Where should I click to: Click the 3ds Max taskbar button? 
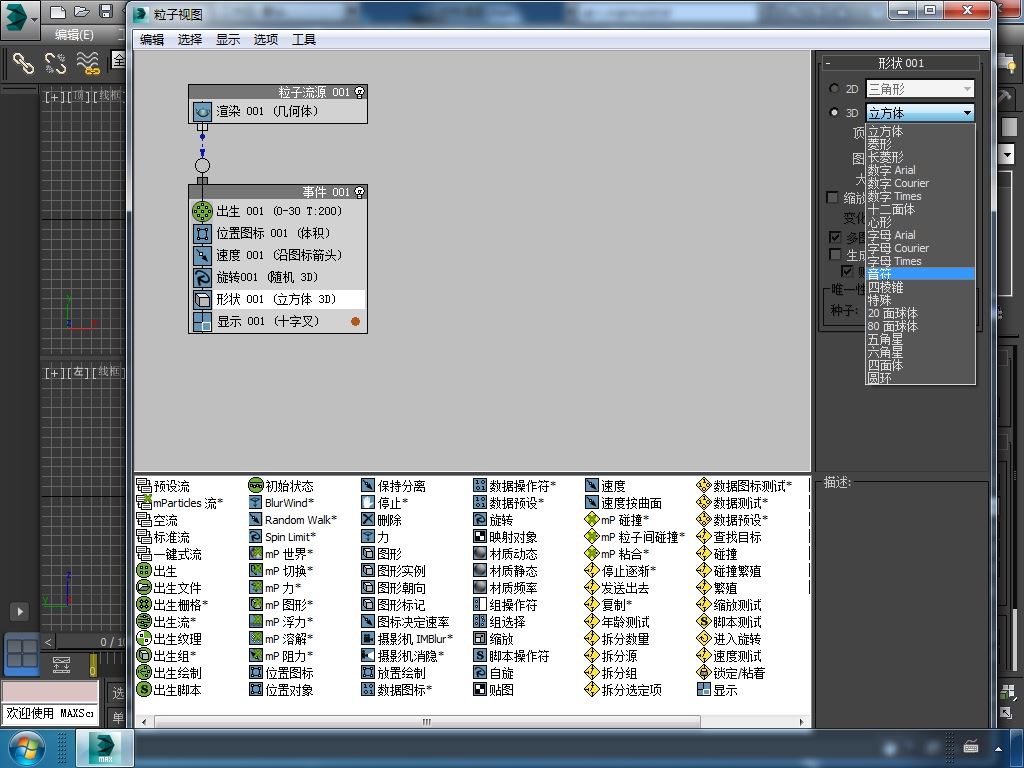105,748
